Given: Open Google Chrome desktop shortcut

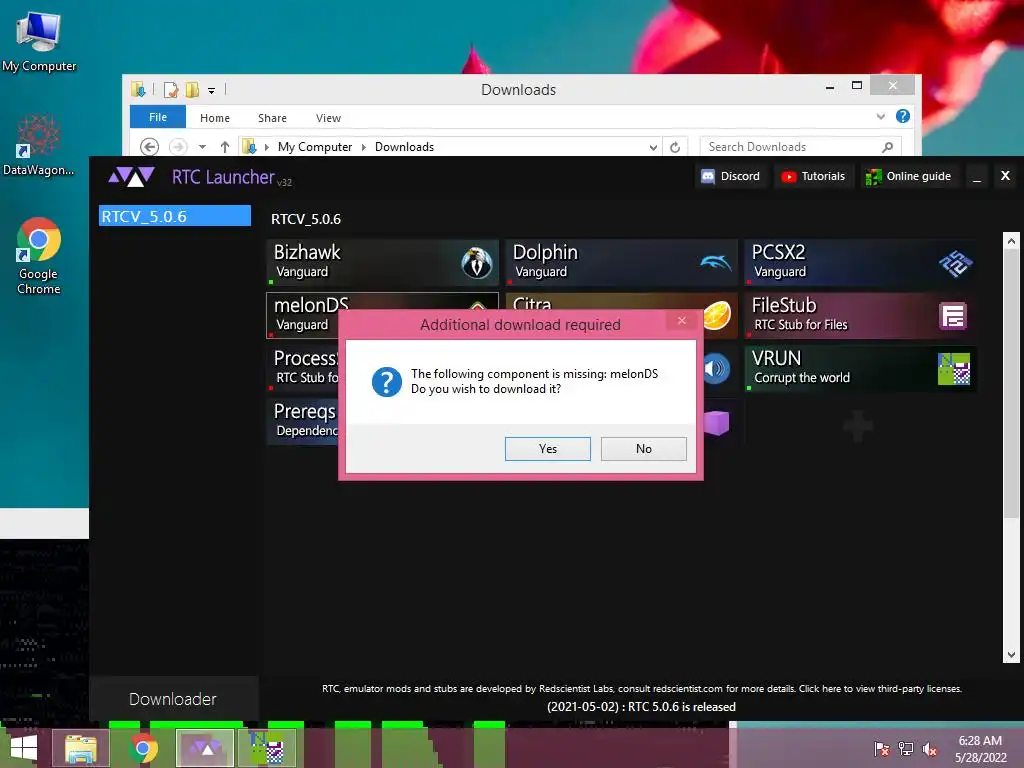Looking at the screenshot, I should [39, 256].
